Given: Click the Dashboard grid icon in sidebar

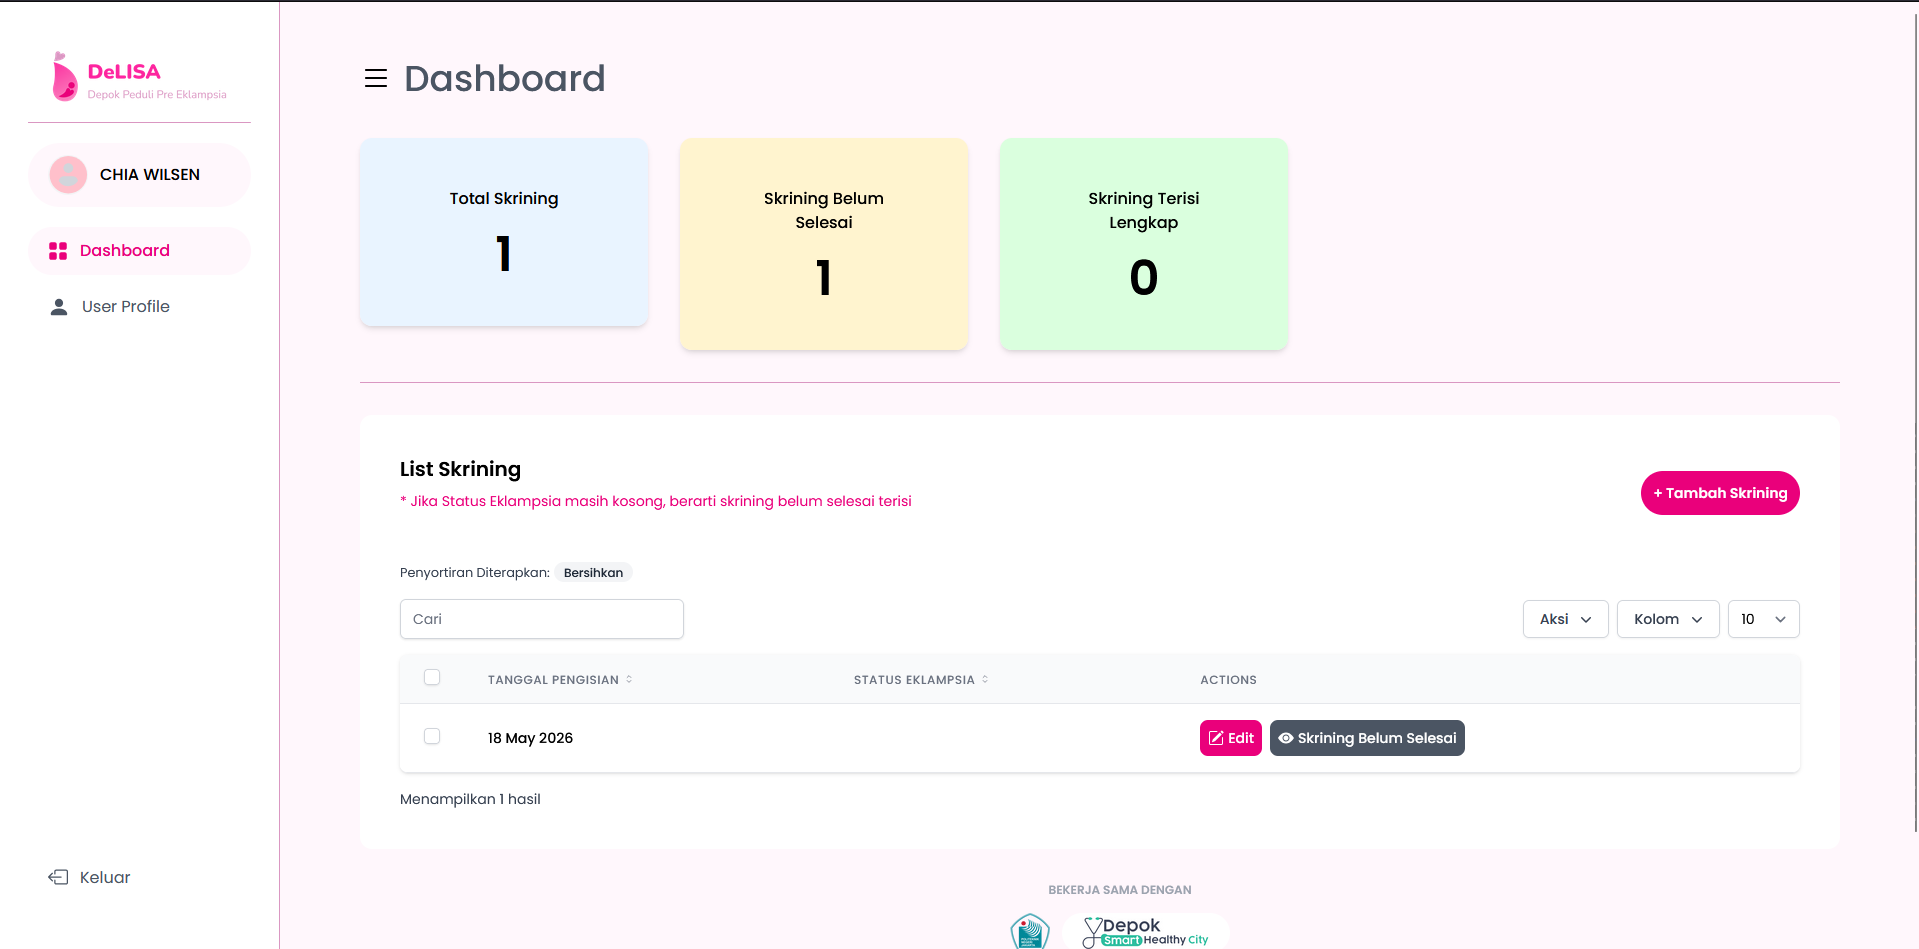Looking at the screenshot, I should click(x=58, y=251).
